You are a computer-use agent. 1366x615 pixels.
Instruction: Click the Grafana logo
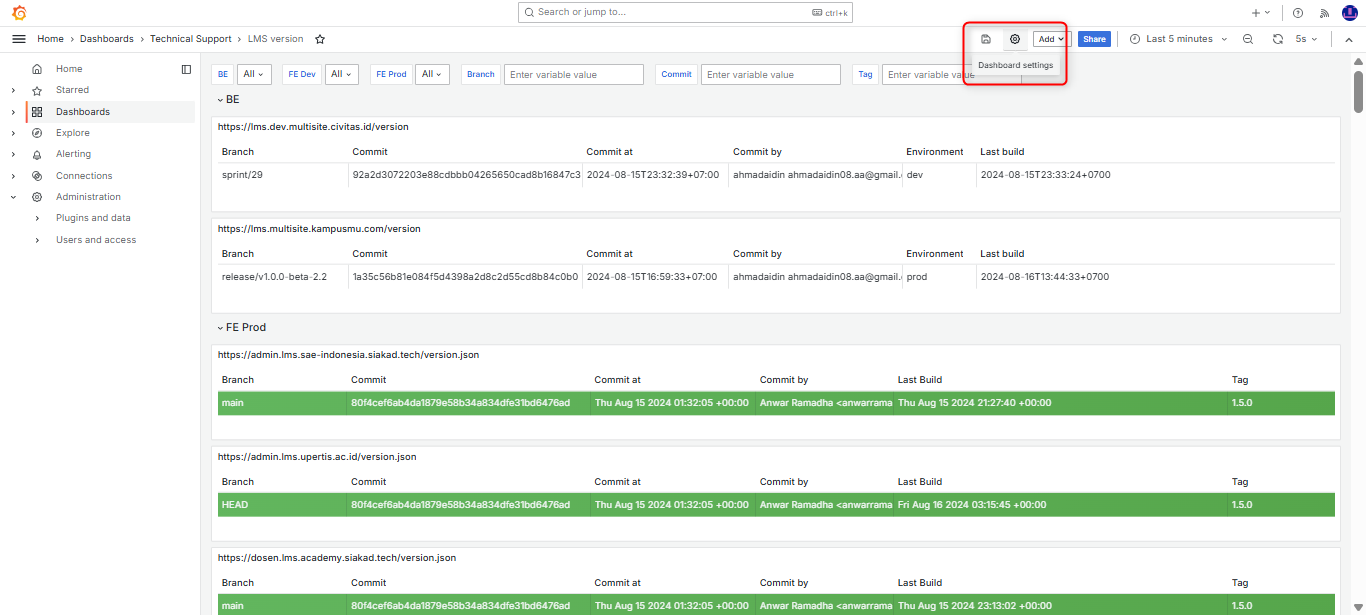click(19, 13)
